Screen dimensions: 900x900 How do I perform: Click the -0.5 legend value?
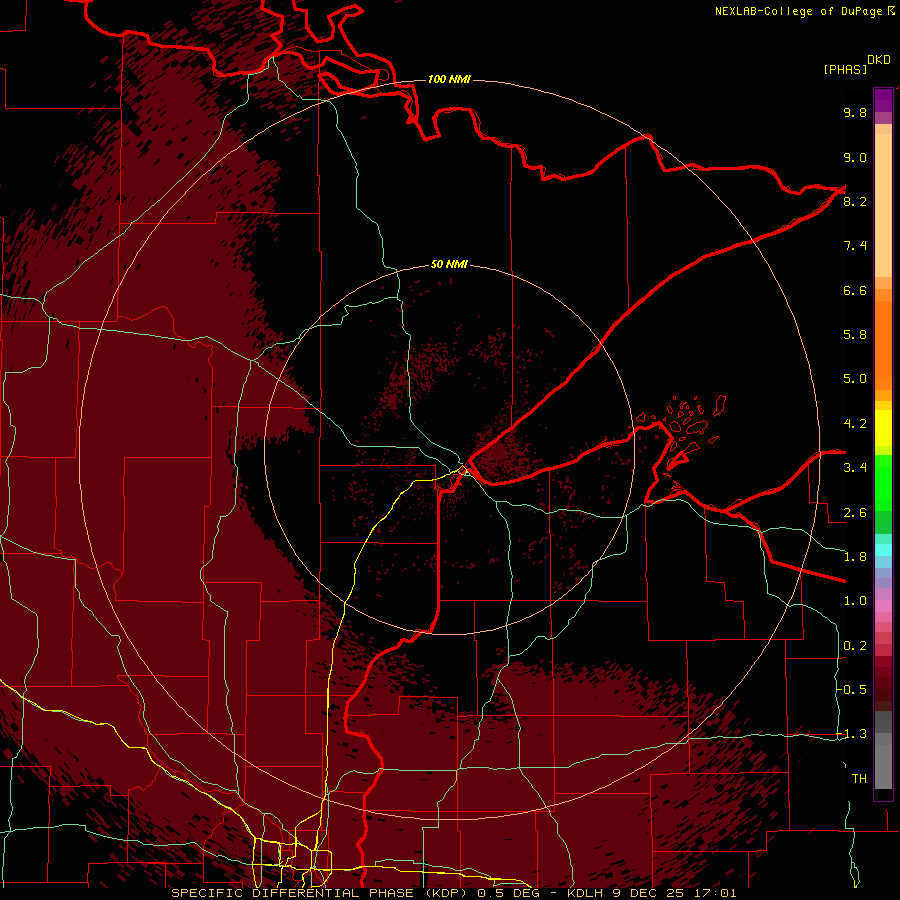coord(852,690)
